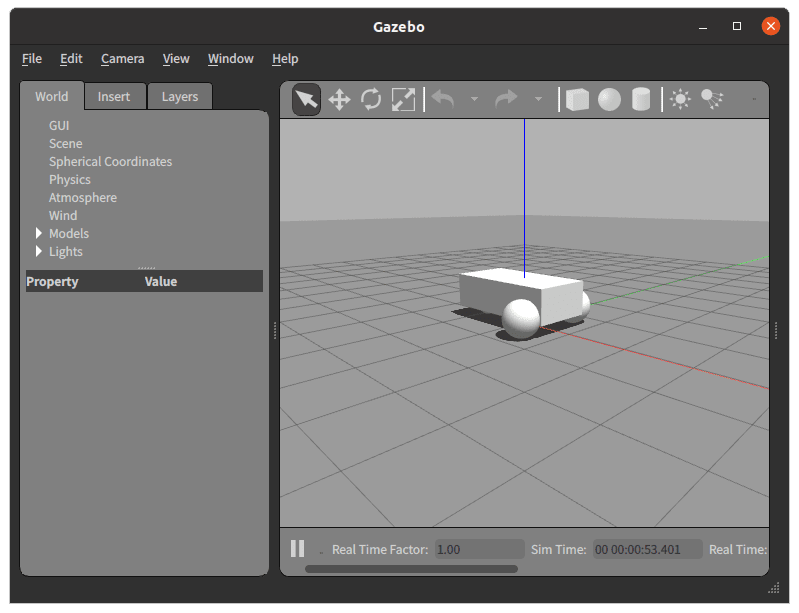Click the undo arrow icon
The image size is (799, 613).
443,99
